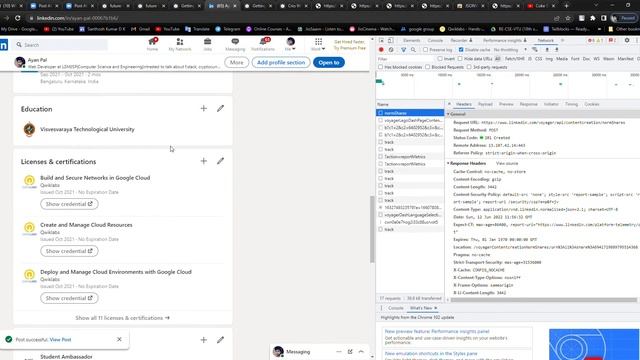Check Has blocked cookies checkbox
Image resolution: width=640 pixels, height=360 pixels.
380,67
